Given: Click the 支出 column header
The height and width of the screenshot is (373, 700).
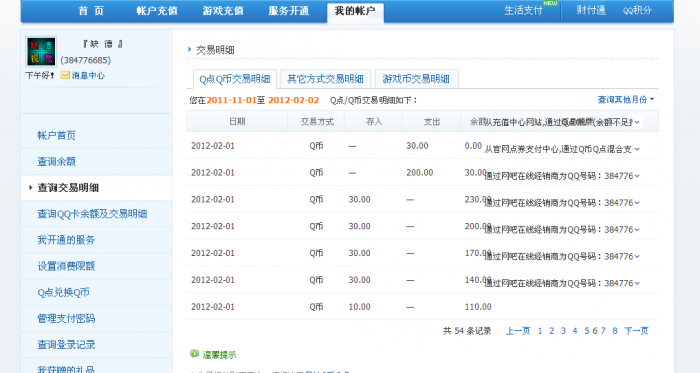Looking at the screenshot, I should (432, 121).
